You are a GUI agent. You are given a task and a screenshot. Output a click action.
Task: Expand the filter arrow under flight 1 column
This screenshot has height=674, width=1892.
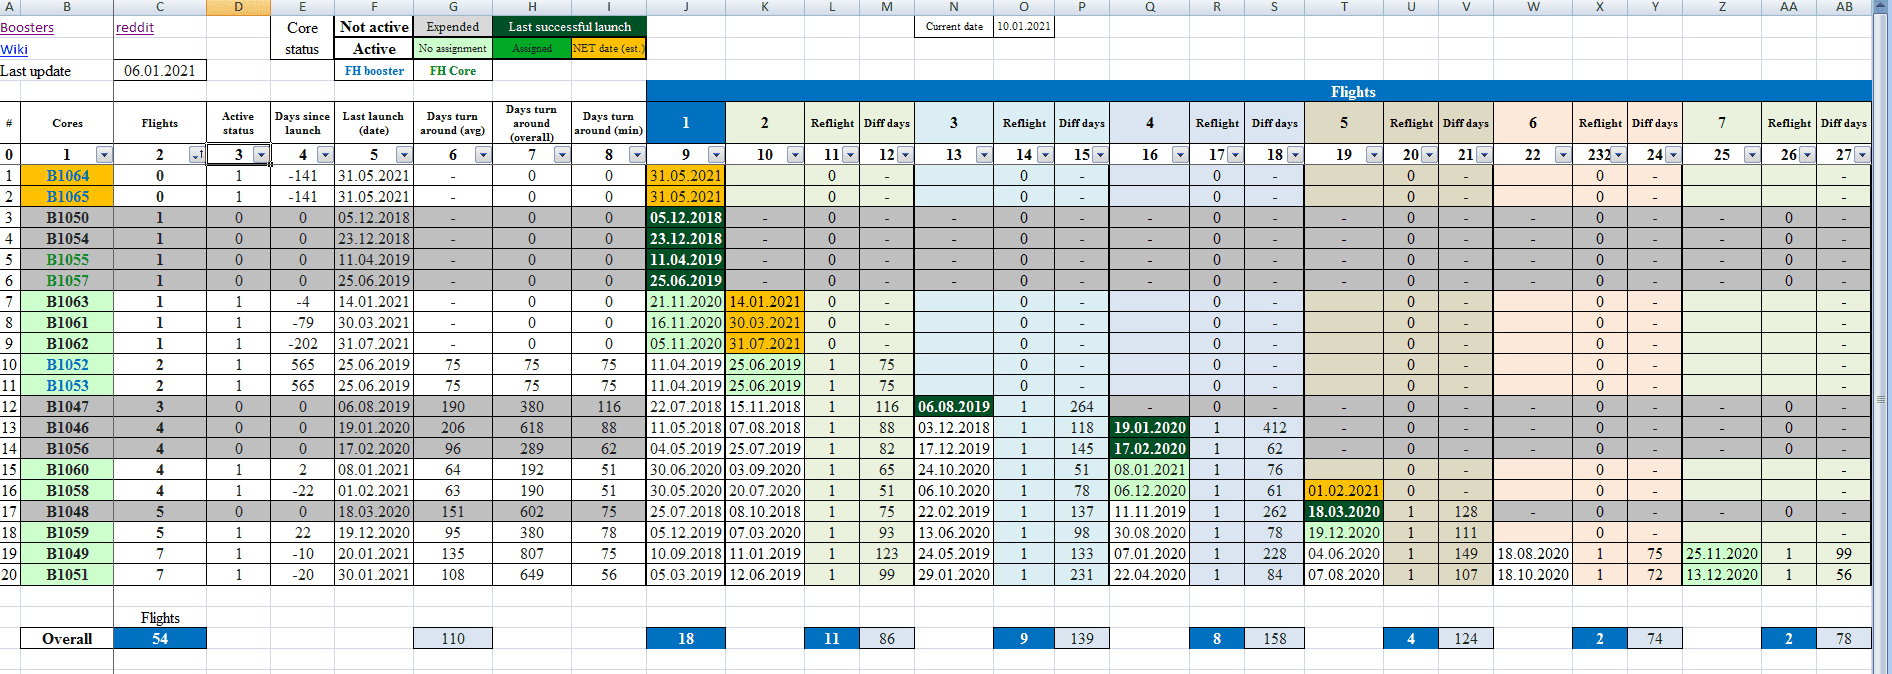coord(716,155)
